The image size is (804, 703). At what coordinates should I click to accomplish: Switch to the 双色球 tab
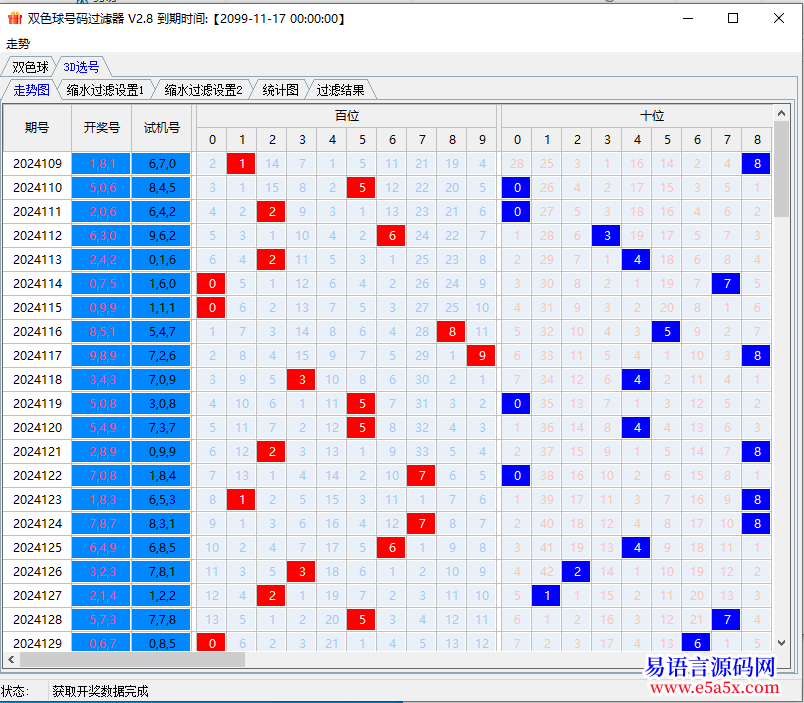click(x=30, y=67)
